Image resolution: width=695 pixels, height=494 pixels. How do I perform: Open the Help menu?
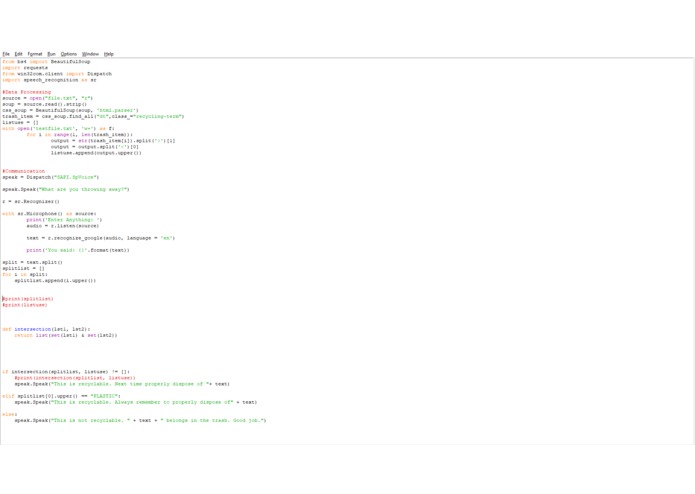(109, 54)
